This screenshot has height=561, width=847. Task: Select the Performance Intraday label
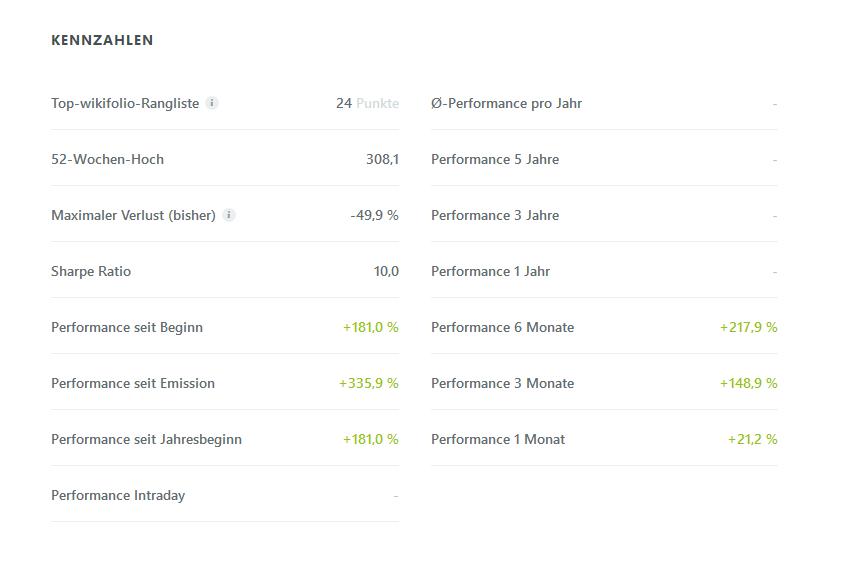[118, 495]
